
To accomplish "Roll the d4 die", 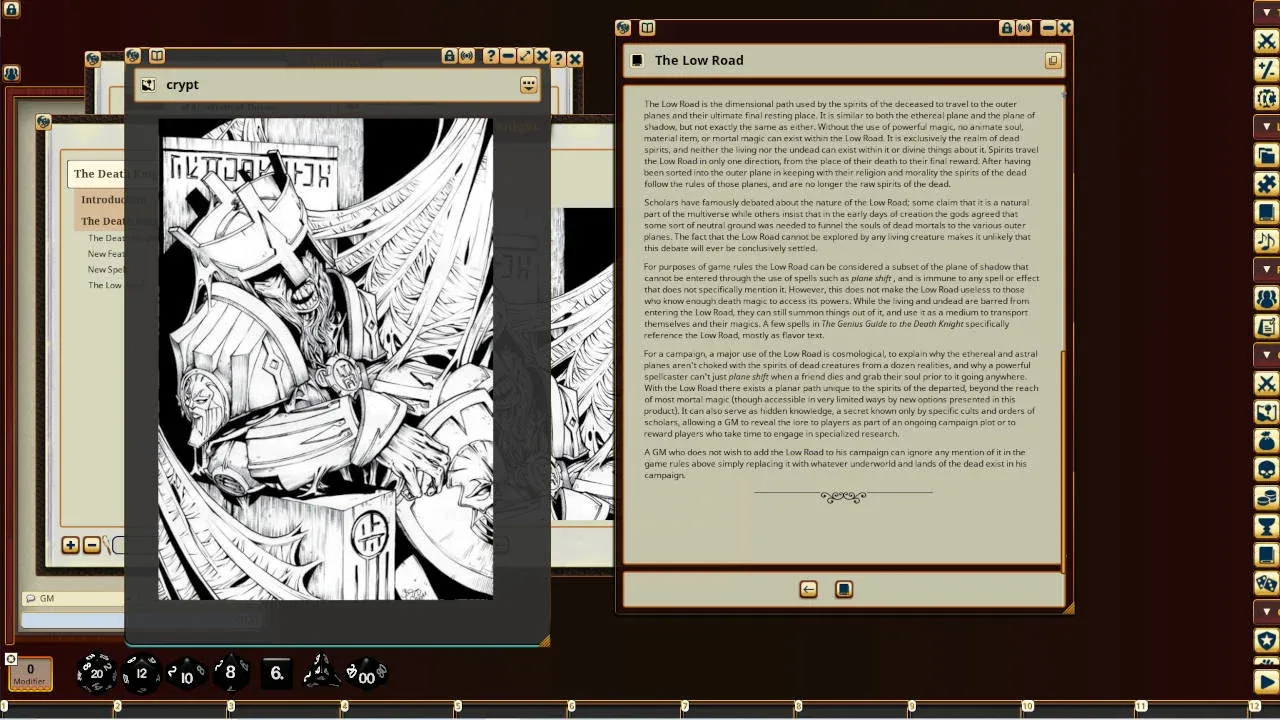I will pyautogui.click(x=322, y=672).
